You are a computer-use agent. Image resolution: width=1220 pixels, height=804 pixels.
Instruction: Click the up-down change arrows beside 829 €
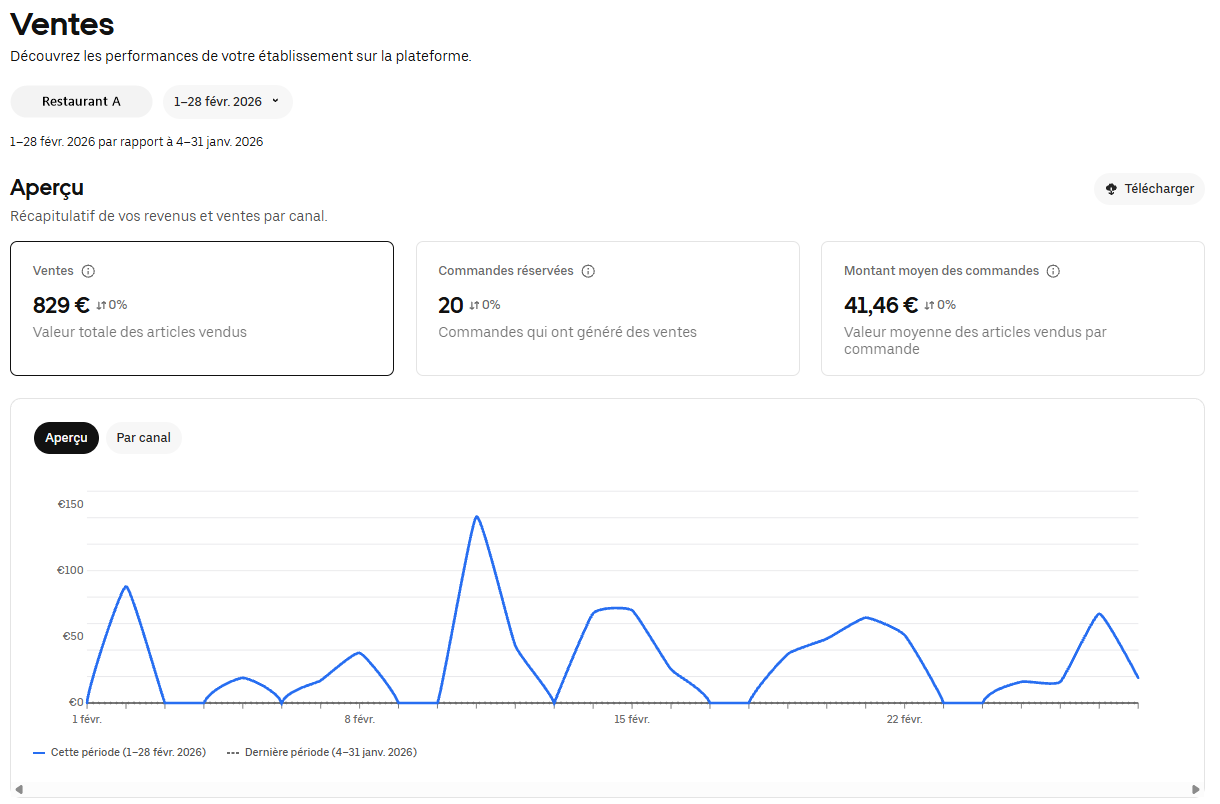click(x=101, y=305)
